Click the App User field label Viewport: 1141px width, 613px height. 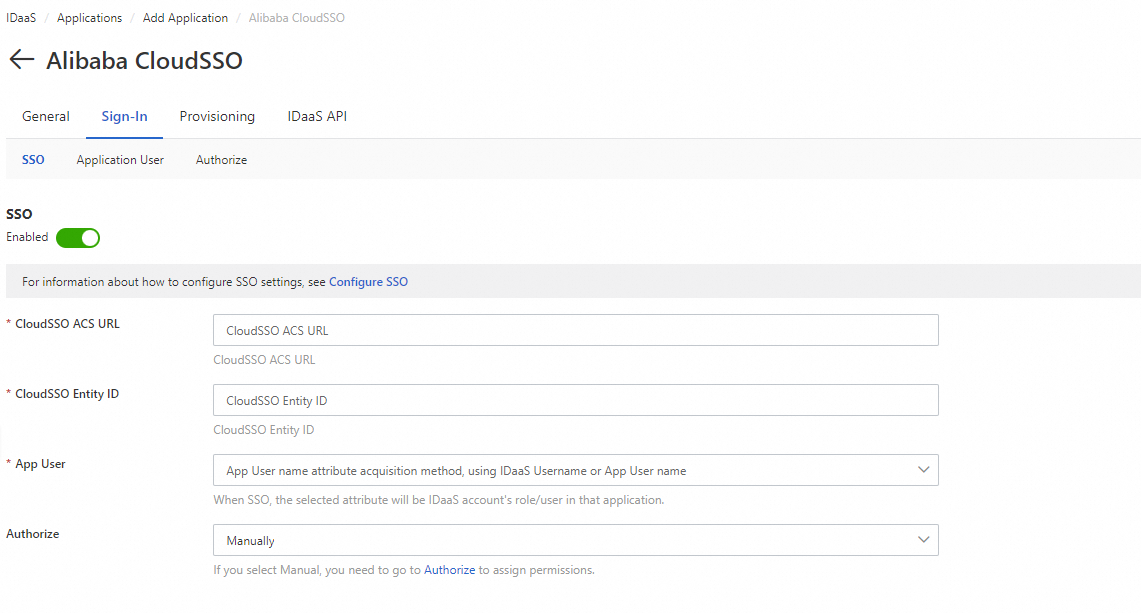pyautogui.click(x=40, y=464)
